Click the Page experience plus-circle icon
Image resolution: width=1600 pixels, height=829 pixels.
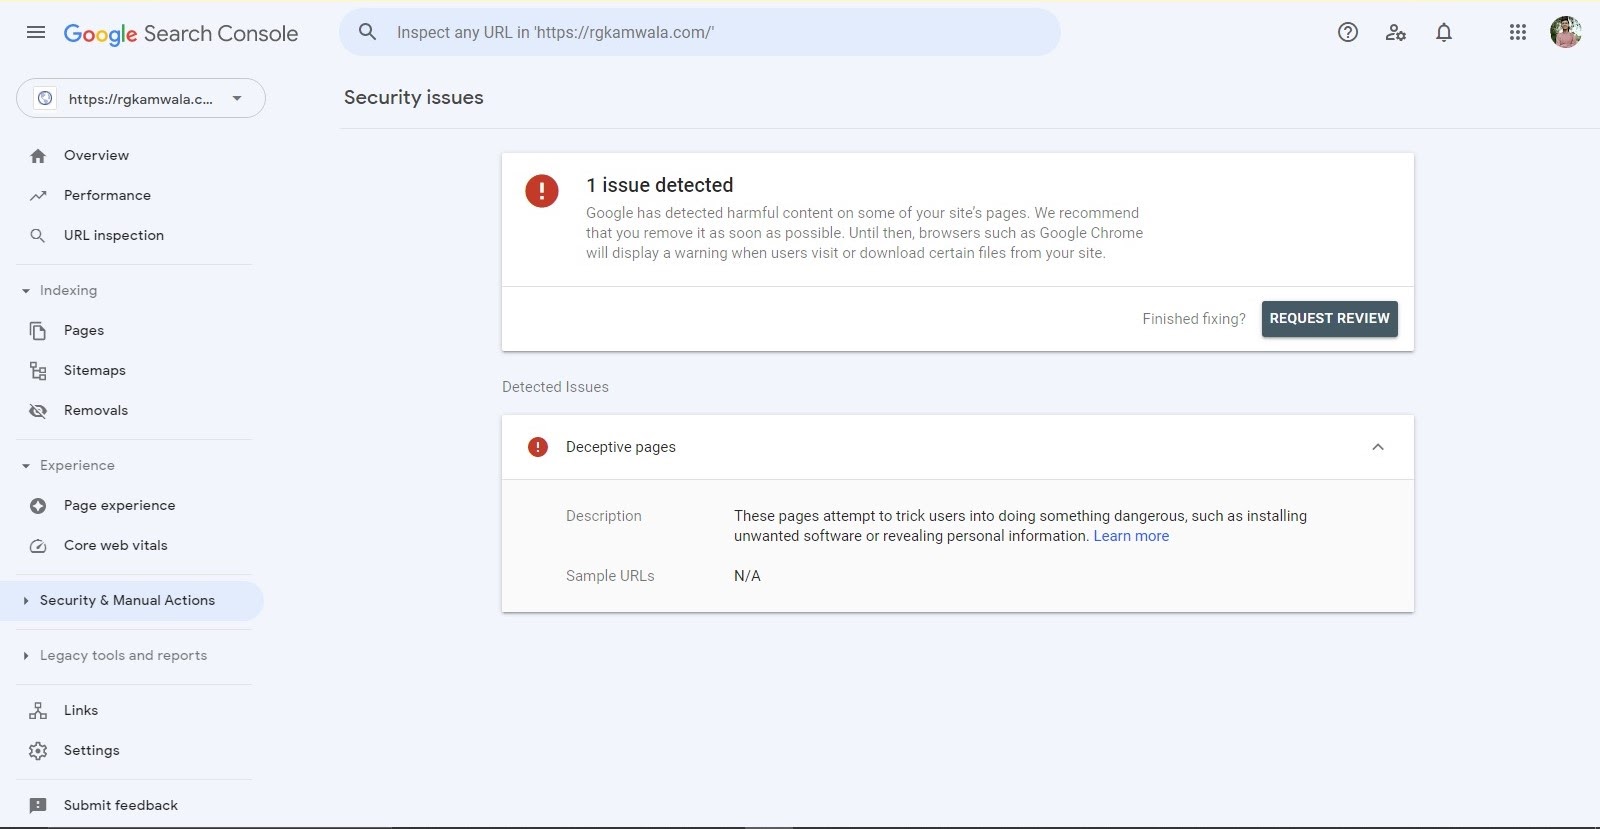[x=38, y=506]
